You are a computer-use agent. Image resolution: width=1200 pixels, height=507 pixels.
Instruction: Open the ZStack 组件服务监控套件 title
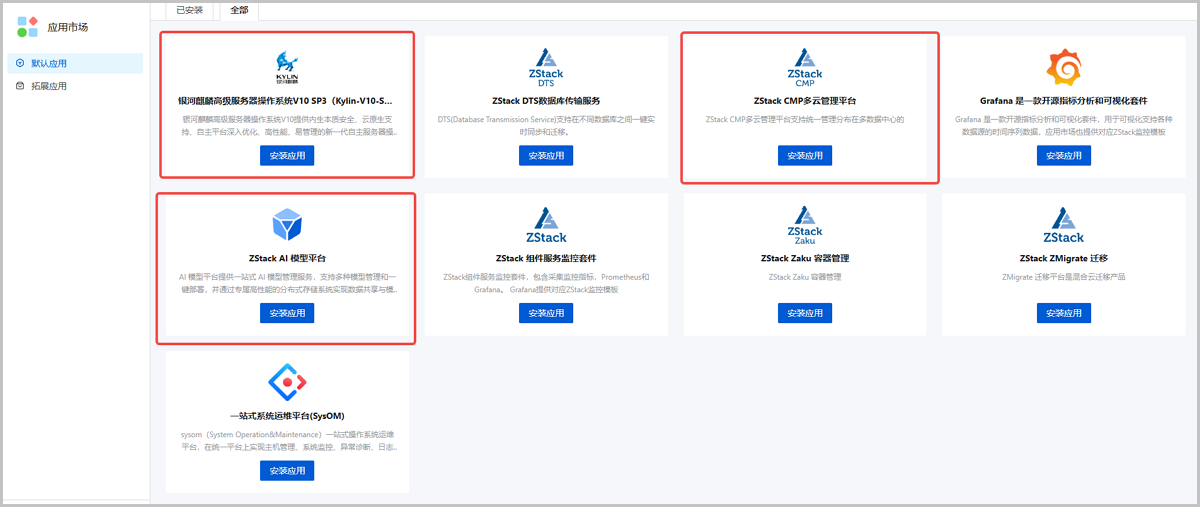tap(546, 258)
